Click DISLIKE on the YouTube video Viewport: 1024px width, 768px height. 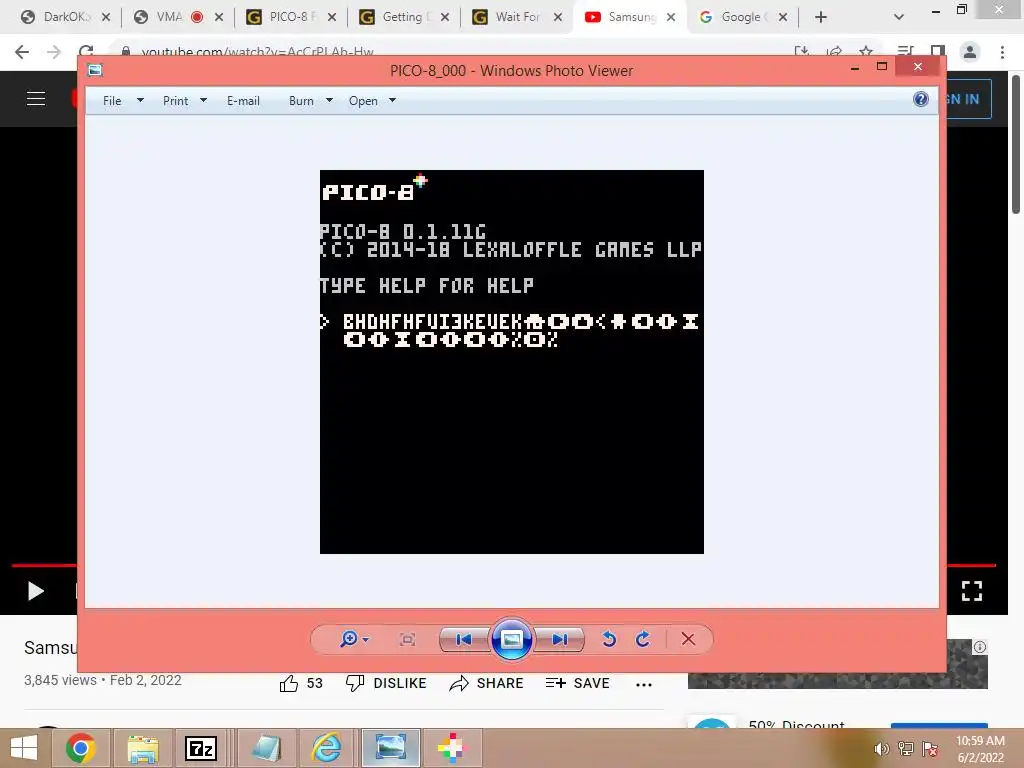tap(386, 683)
